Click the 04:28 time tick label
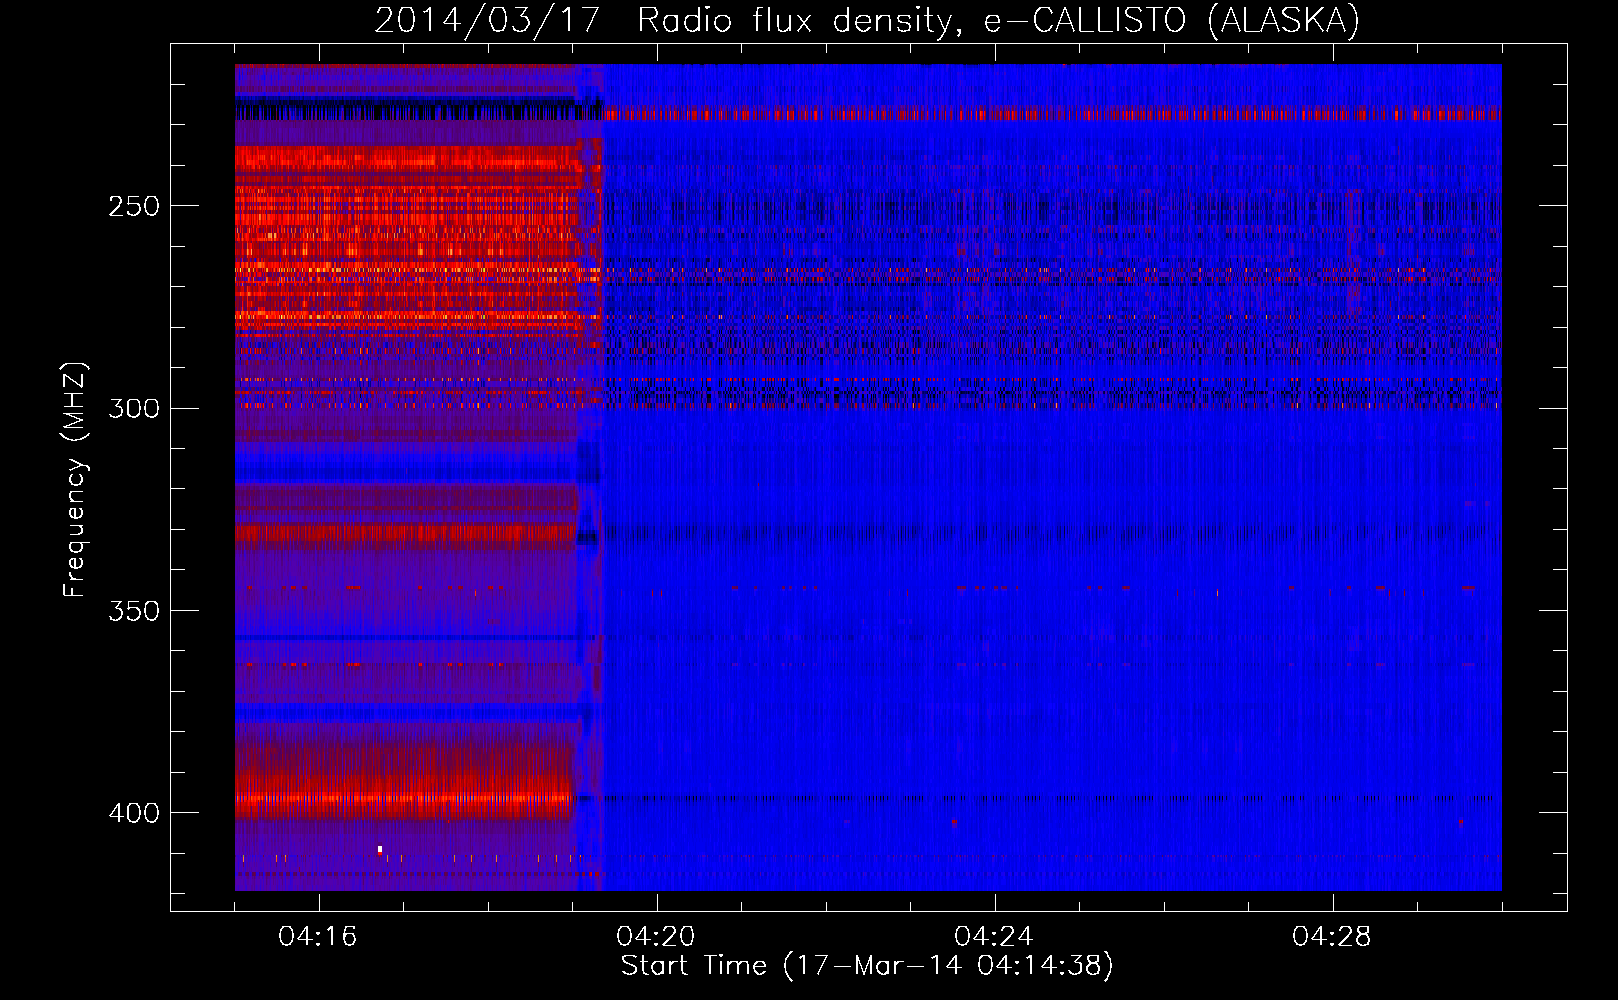This screenshot has width=1618, height=1000. click(x=1332, y=937)
